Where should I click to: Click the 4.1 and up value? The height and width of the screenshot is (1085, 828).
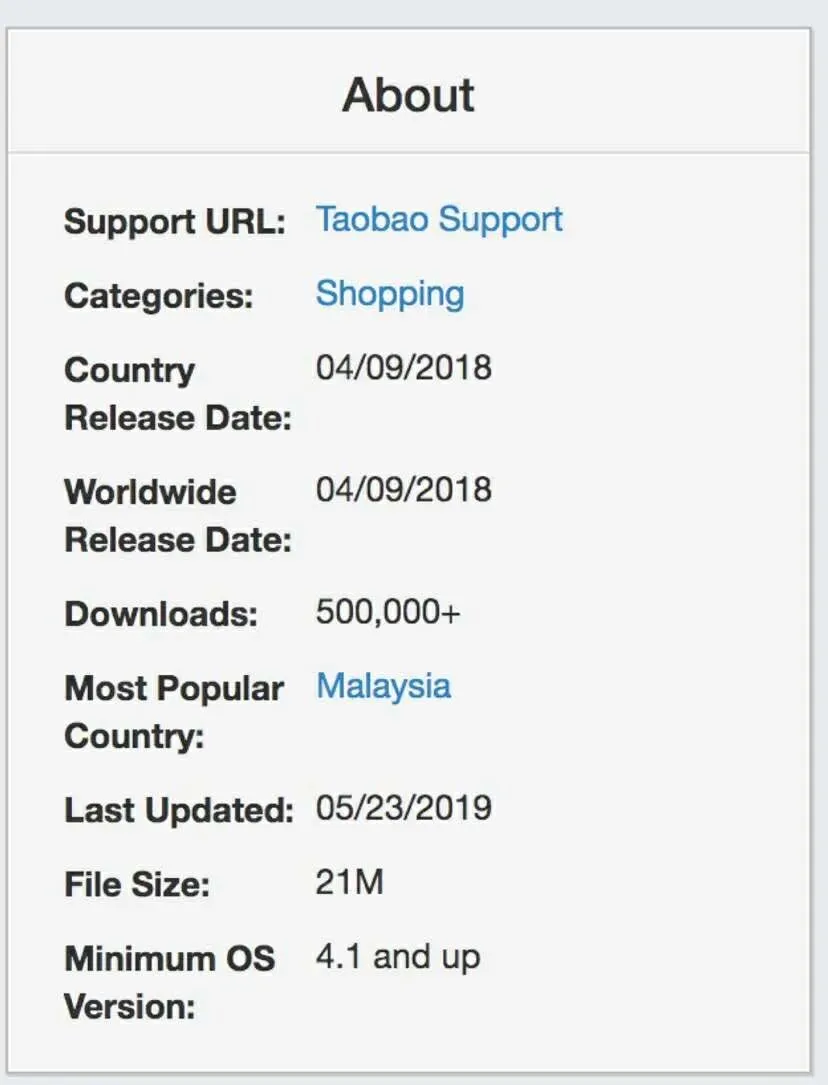(398, 958)
